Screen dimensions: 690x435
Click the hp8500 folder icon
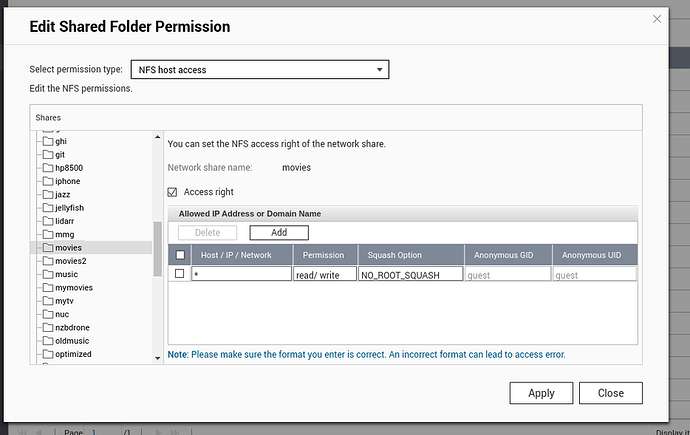pos(47,168)
